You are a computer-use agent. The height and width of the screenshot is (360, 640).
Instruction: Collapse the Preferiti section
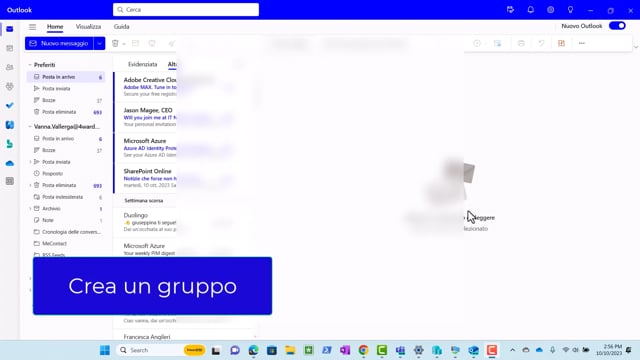[x=30, y=65]
